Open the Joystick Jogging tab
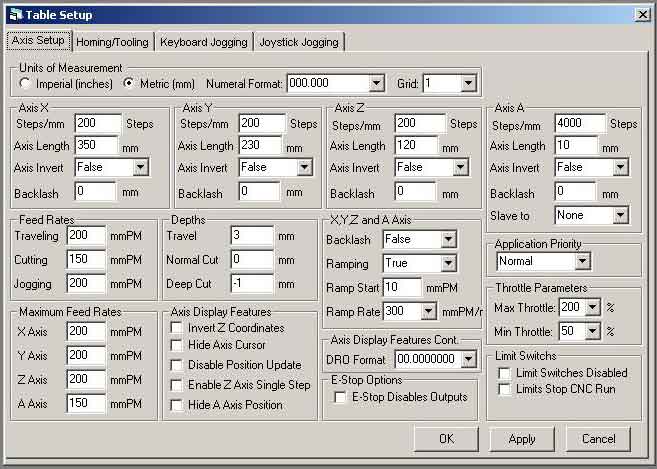 point(300,42)
